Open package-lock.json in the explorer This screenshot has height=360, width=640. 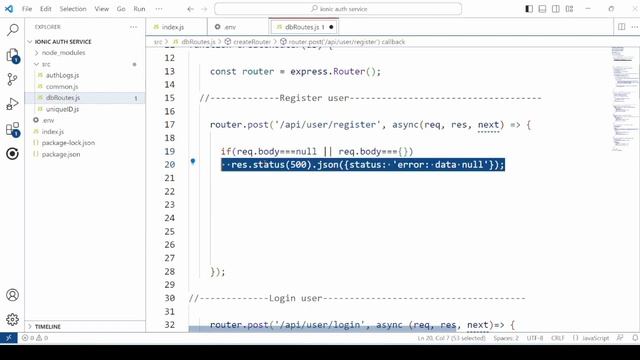coord(68,143)
